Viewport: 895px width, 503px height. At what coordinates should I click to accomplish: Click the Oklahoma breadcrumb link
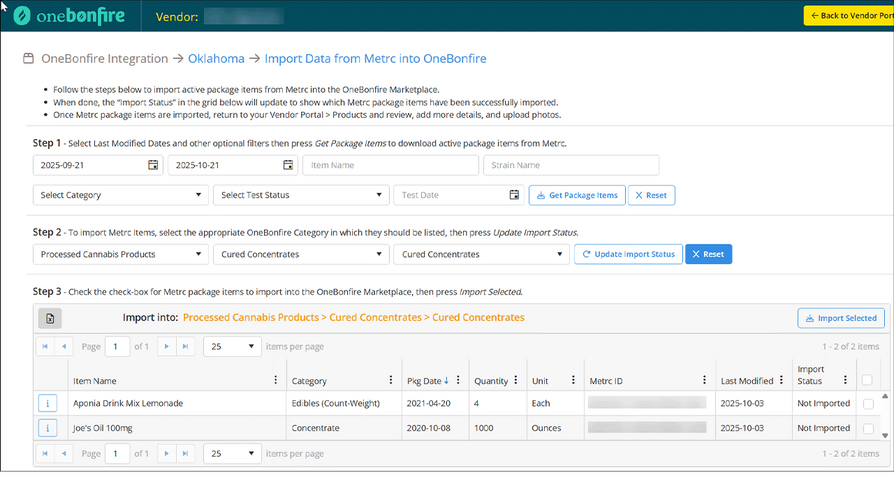(218, 59)
